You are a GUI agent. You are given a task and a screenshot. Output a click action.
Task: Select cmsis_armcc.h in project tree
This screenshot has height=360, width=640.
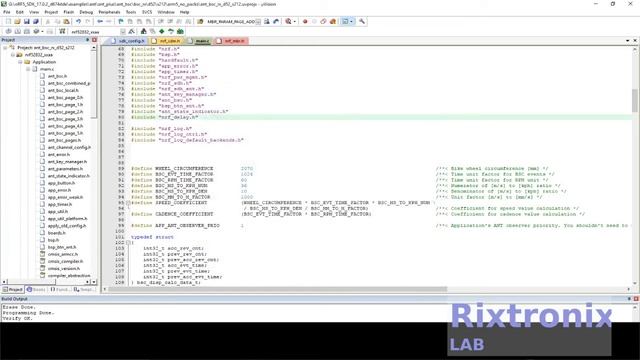(62, 254)
